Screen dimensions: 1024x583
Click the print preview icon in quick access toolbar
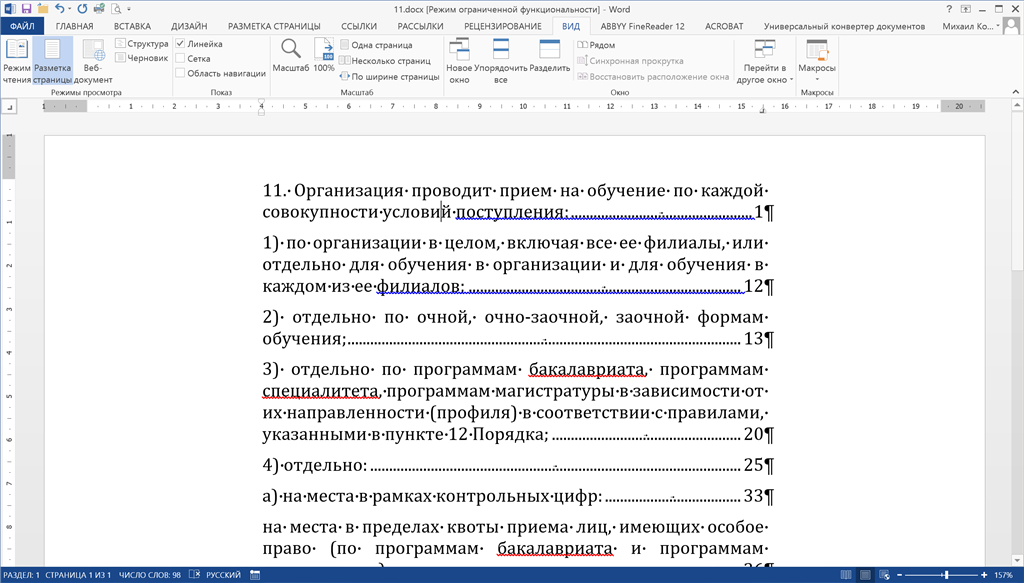(116, 9)
